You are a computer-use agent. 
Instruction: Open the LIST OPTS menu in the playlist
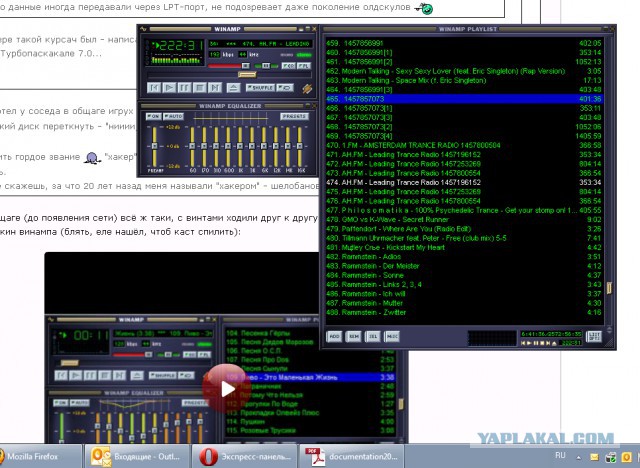click(593, 337)
